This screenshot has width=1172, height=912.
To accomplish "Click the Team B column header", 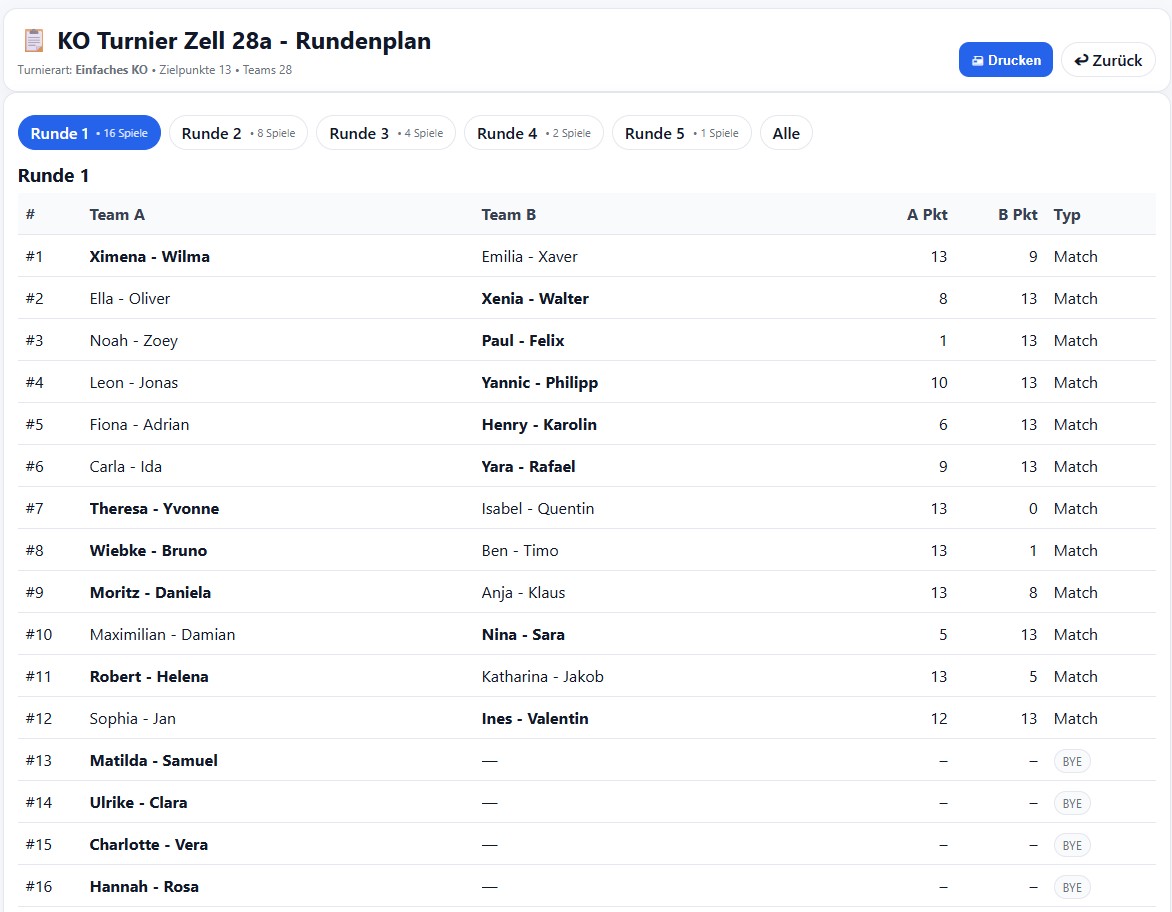I will [508, 214].
